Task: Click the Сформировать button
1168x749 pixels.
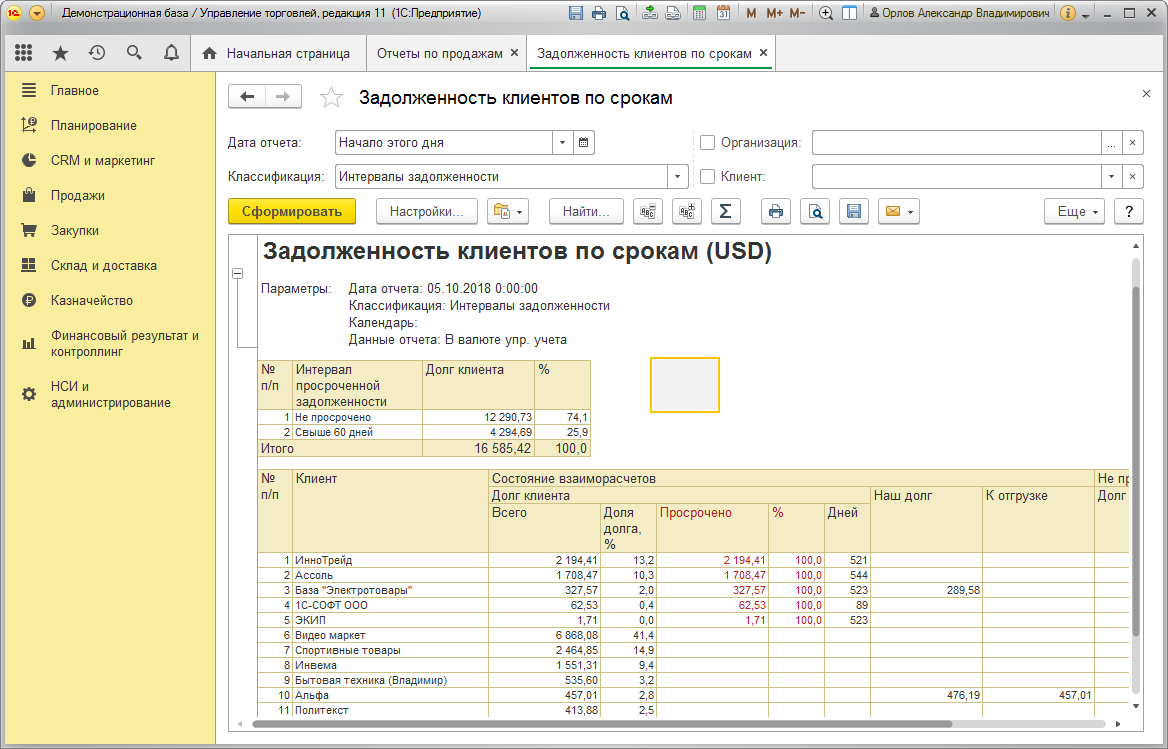Action: click(292, 211)
